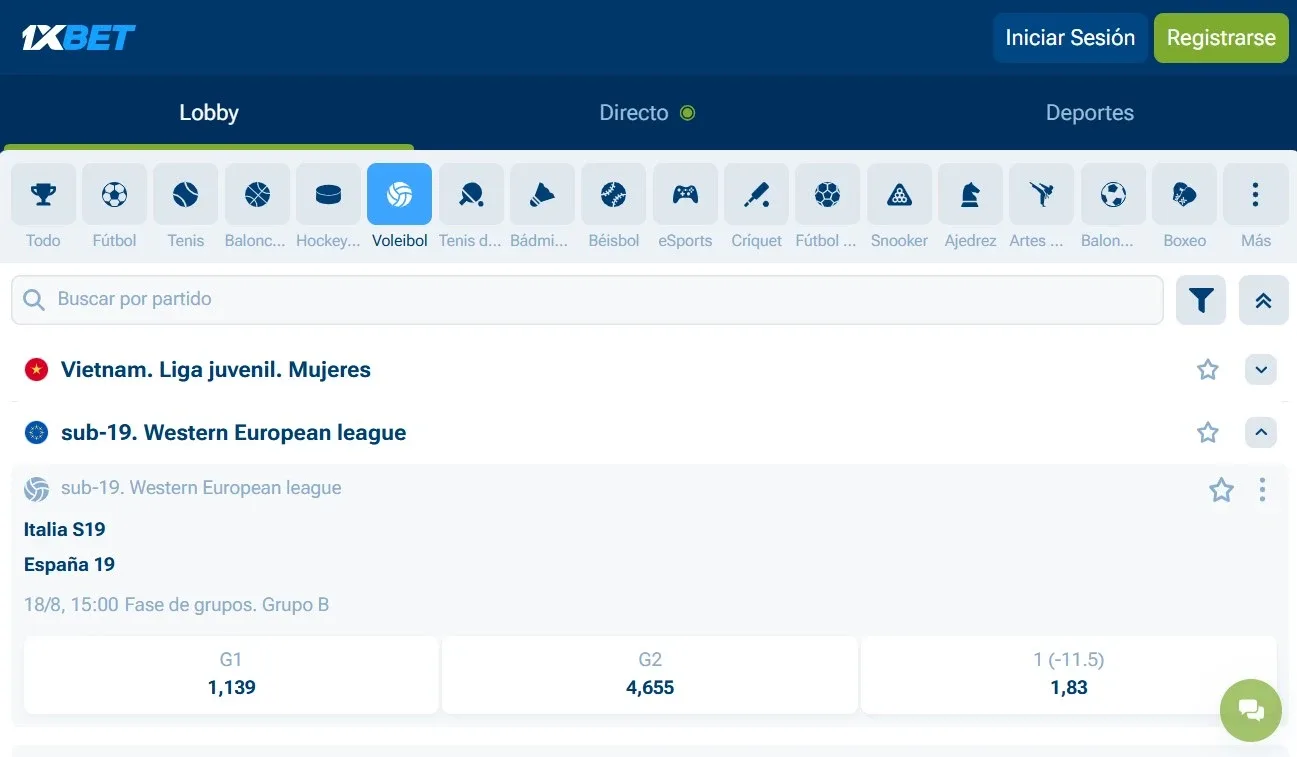Viewport: 1297px width, 757px height.
Task: Click the Iniciar Sesión button
Action: tap(1070, 38)
